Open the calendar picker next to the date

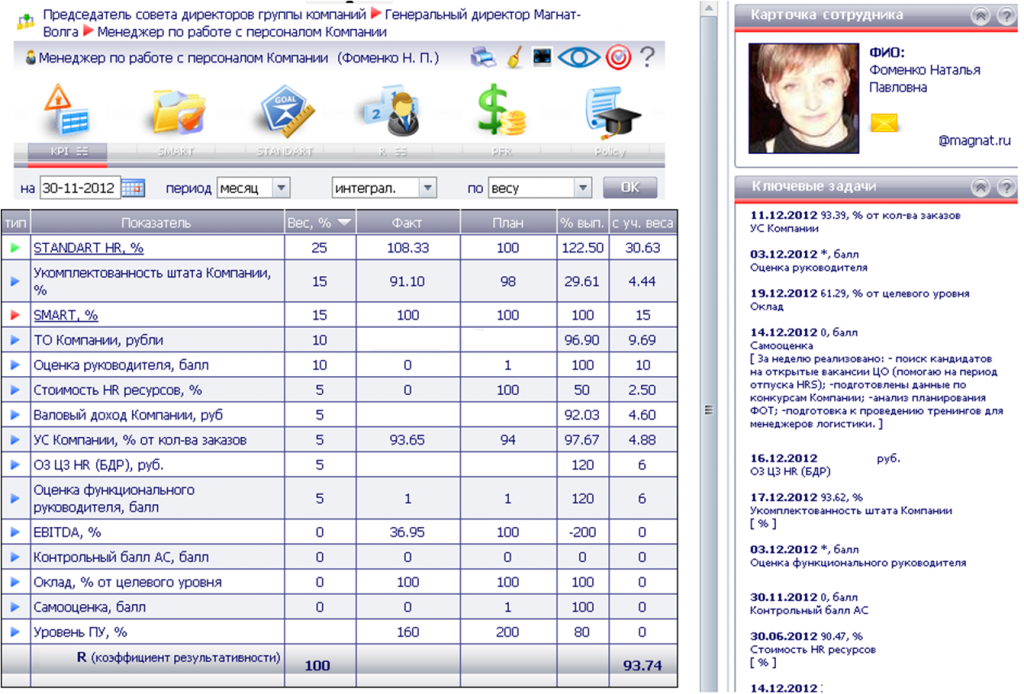(133, 188)
